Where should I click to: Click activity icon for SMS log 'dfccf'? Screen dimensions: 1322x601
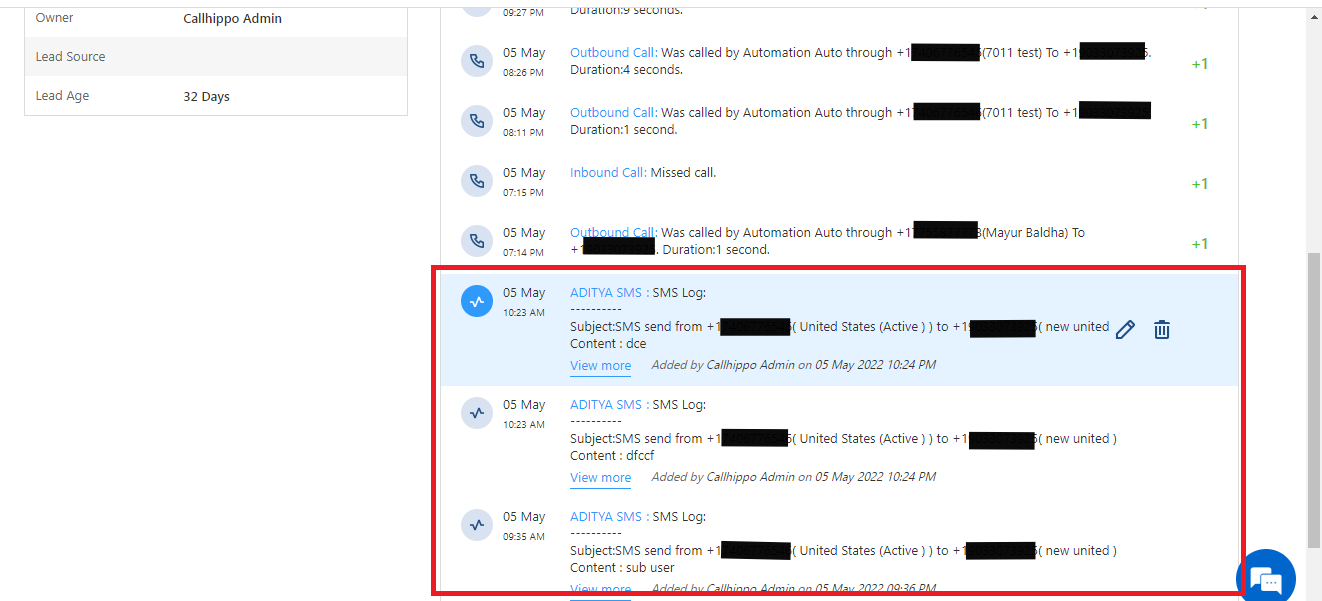(x=477, y=413)
